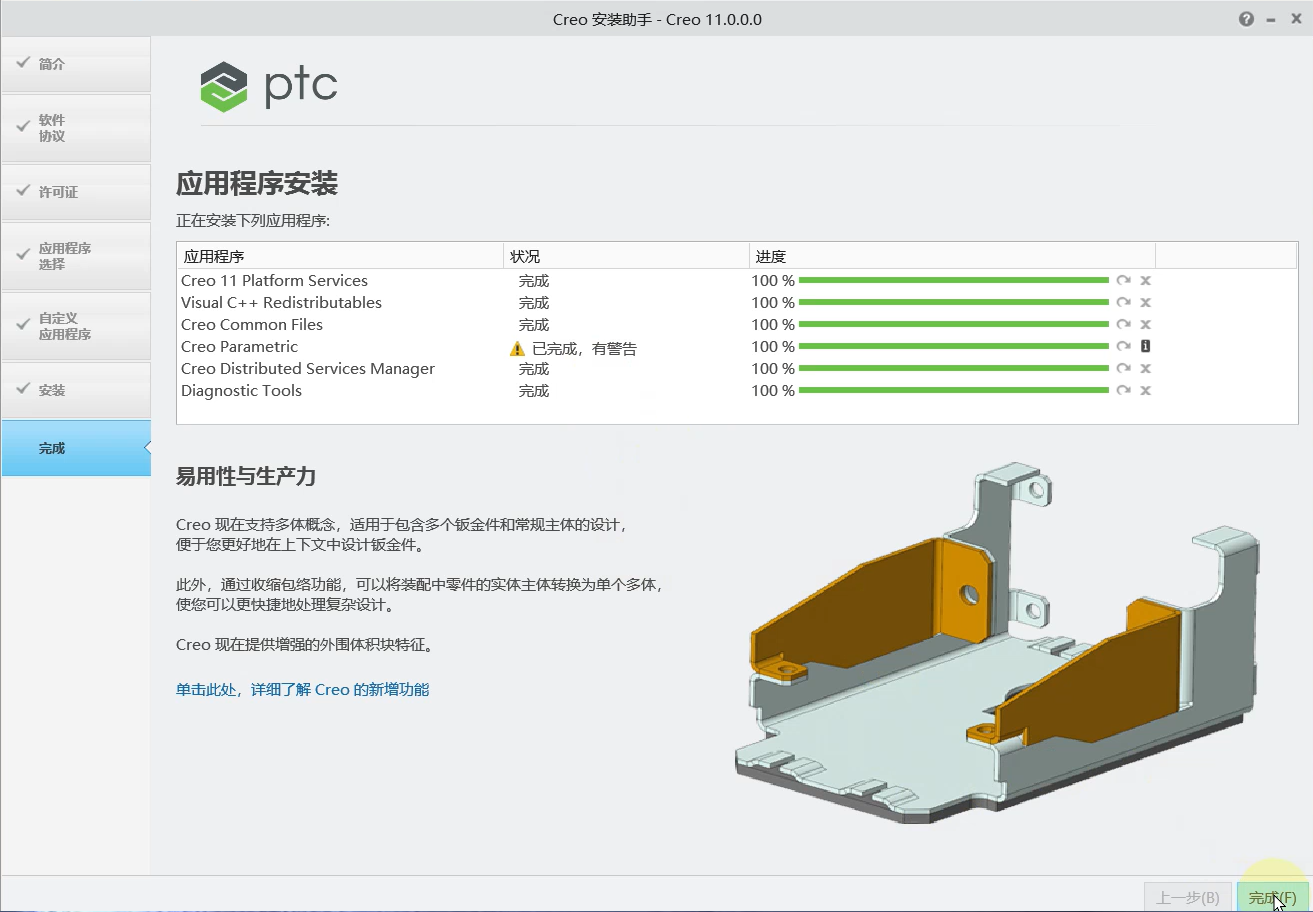1313x912 pixels.
Task: Select row 'Creo Common Files'
Action: (737, 325)
